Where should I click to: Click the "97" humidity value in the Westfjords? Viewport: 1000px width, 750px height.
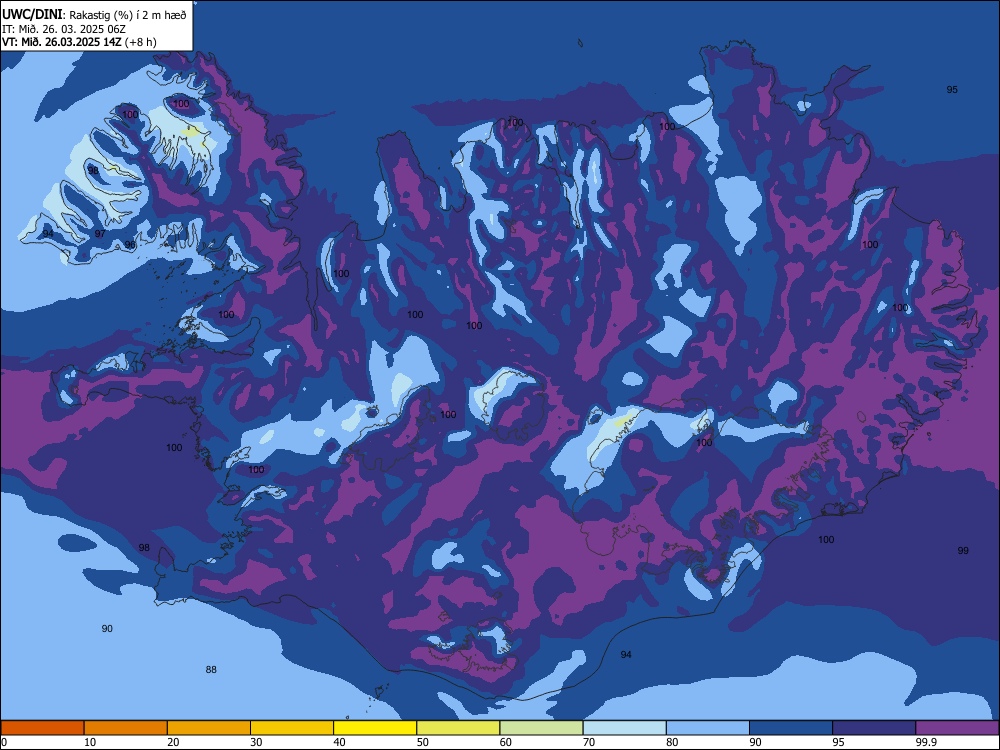[x=100, y=234]
